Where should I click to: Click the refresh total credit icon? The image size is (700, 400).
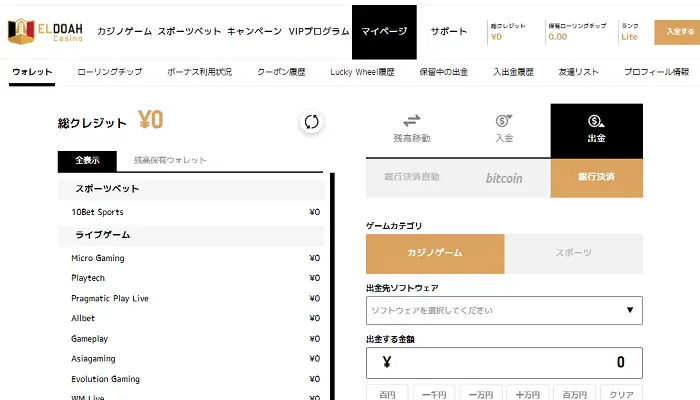click(311, 122)
